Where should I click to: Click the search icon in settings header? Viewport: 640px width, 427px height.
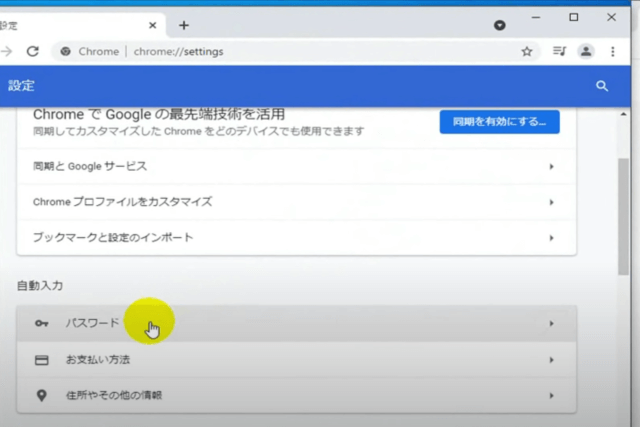602,86
